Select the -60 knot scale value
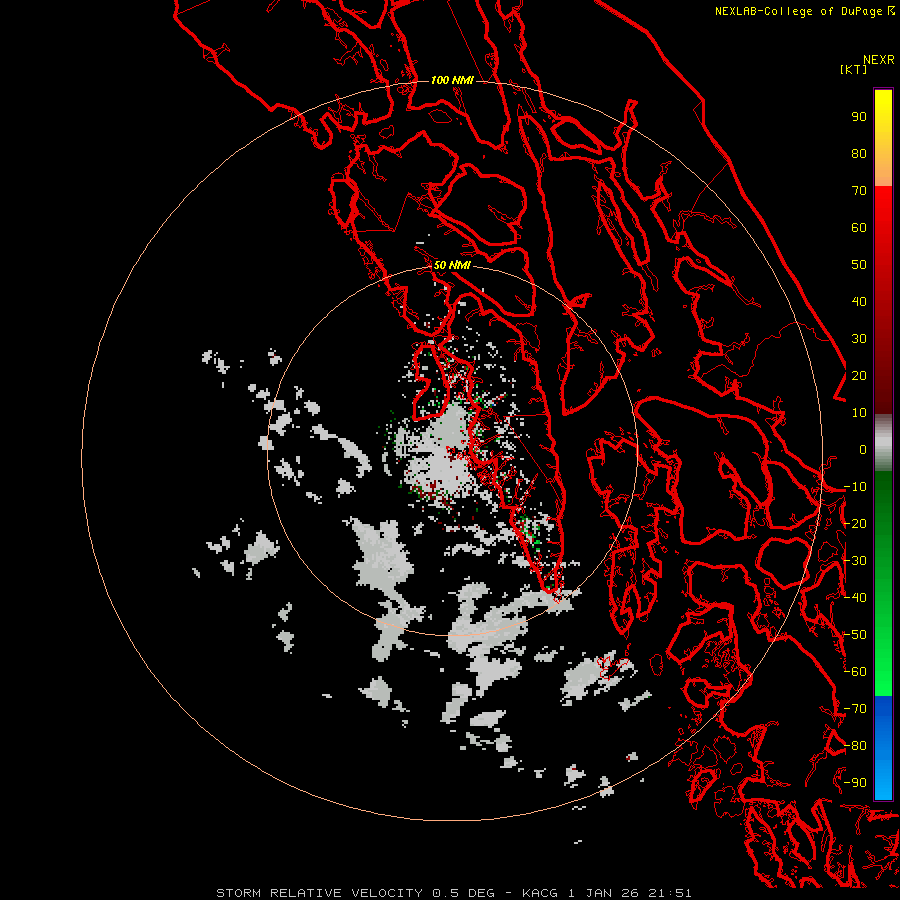Screen dimensions: 900x900 click(x=856, y=672)
